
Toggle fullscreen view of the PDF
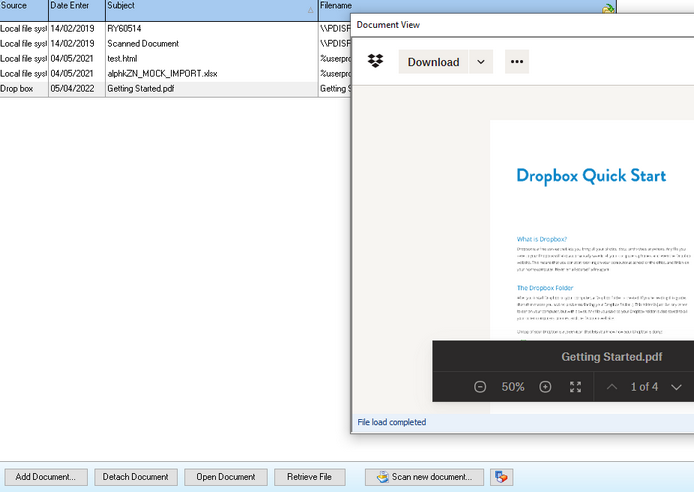[575, 387]
